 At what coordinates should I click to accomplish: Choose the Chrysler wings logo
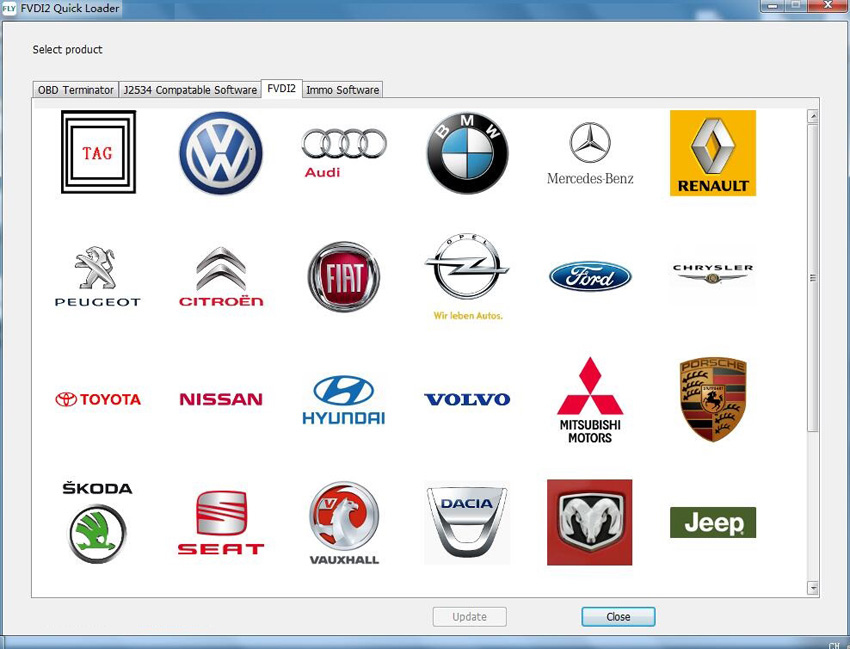pyautogui.click(x=713, y=274)
